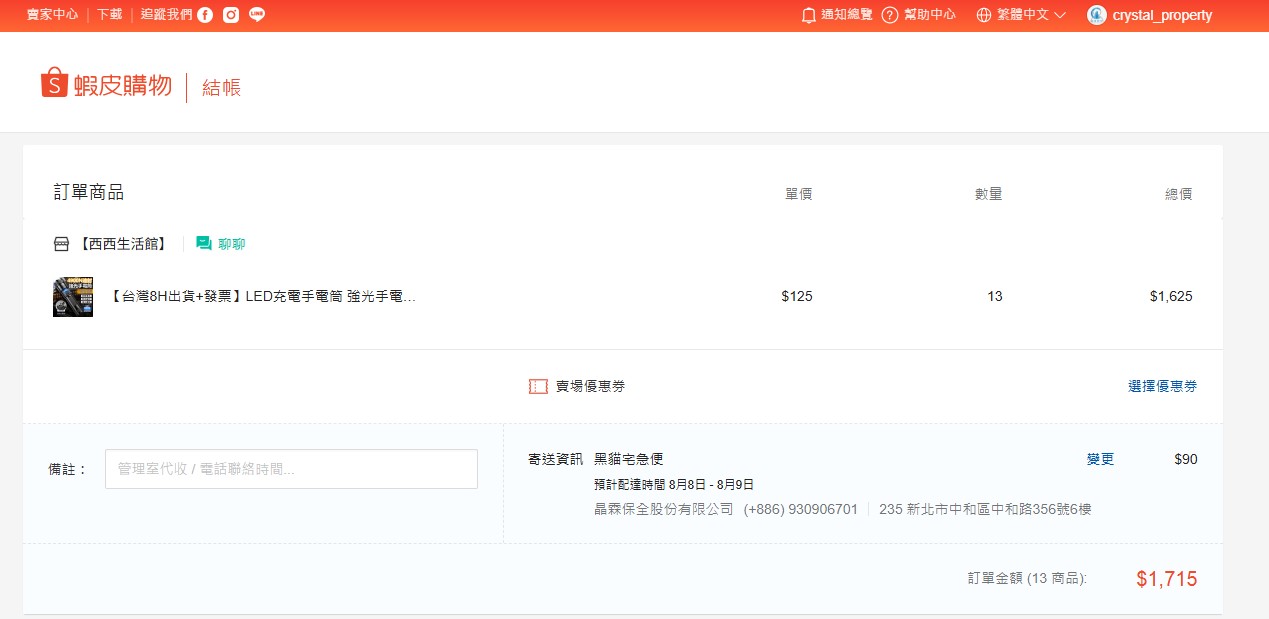The image size is (1269, 619).
Task: Open the crystal_property account name
Action: pyautogui.click(x=1162, y=15)
